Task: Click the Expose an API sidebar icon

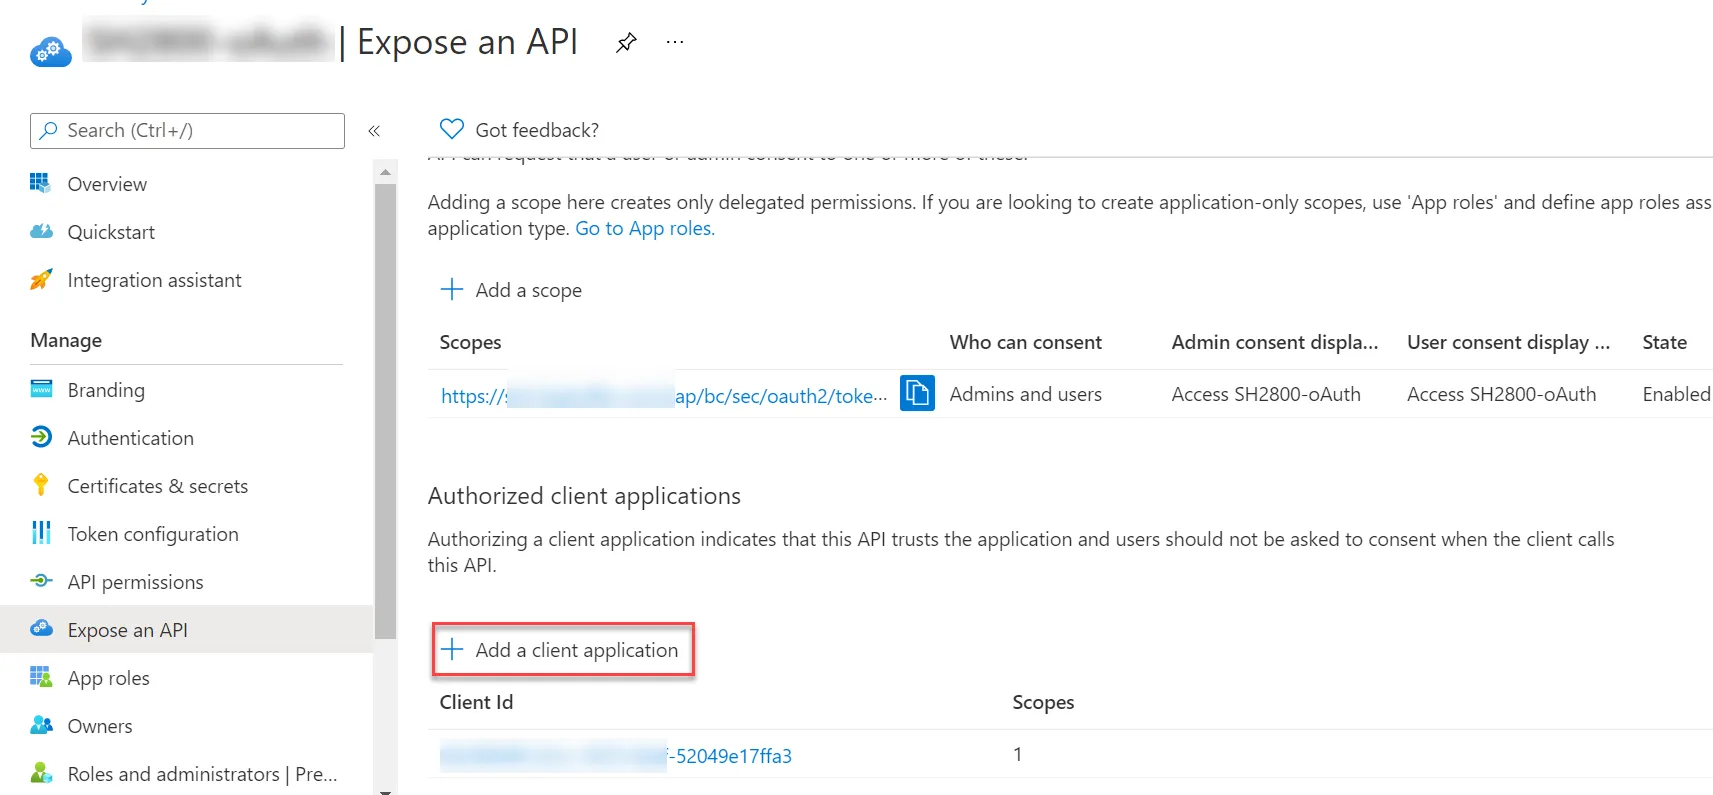Action: (41, 629)
